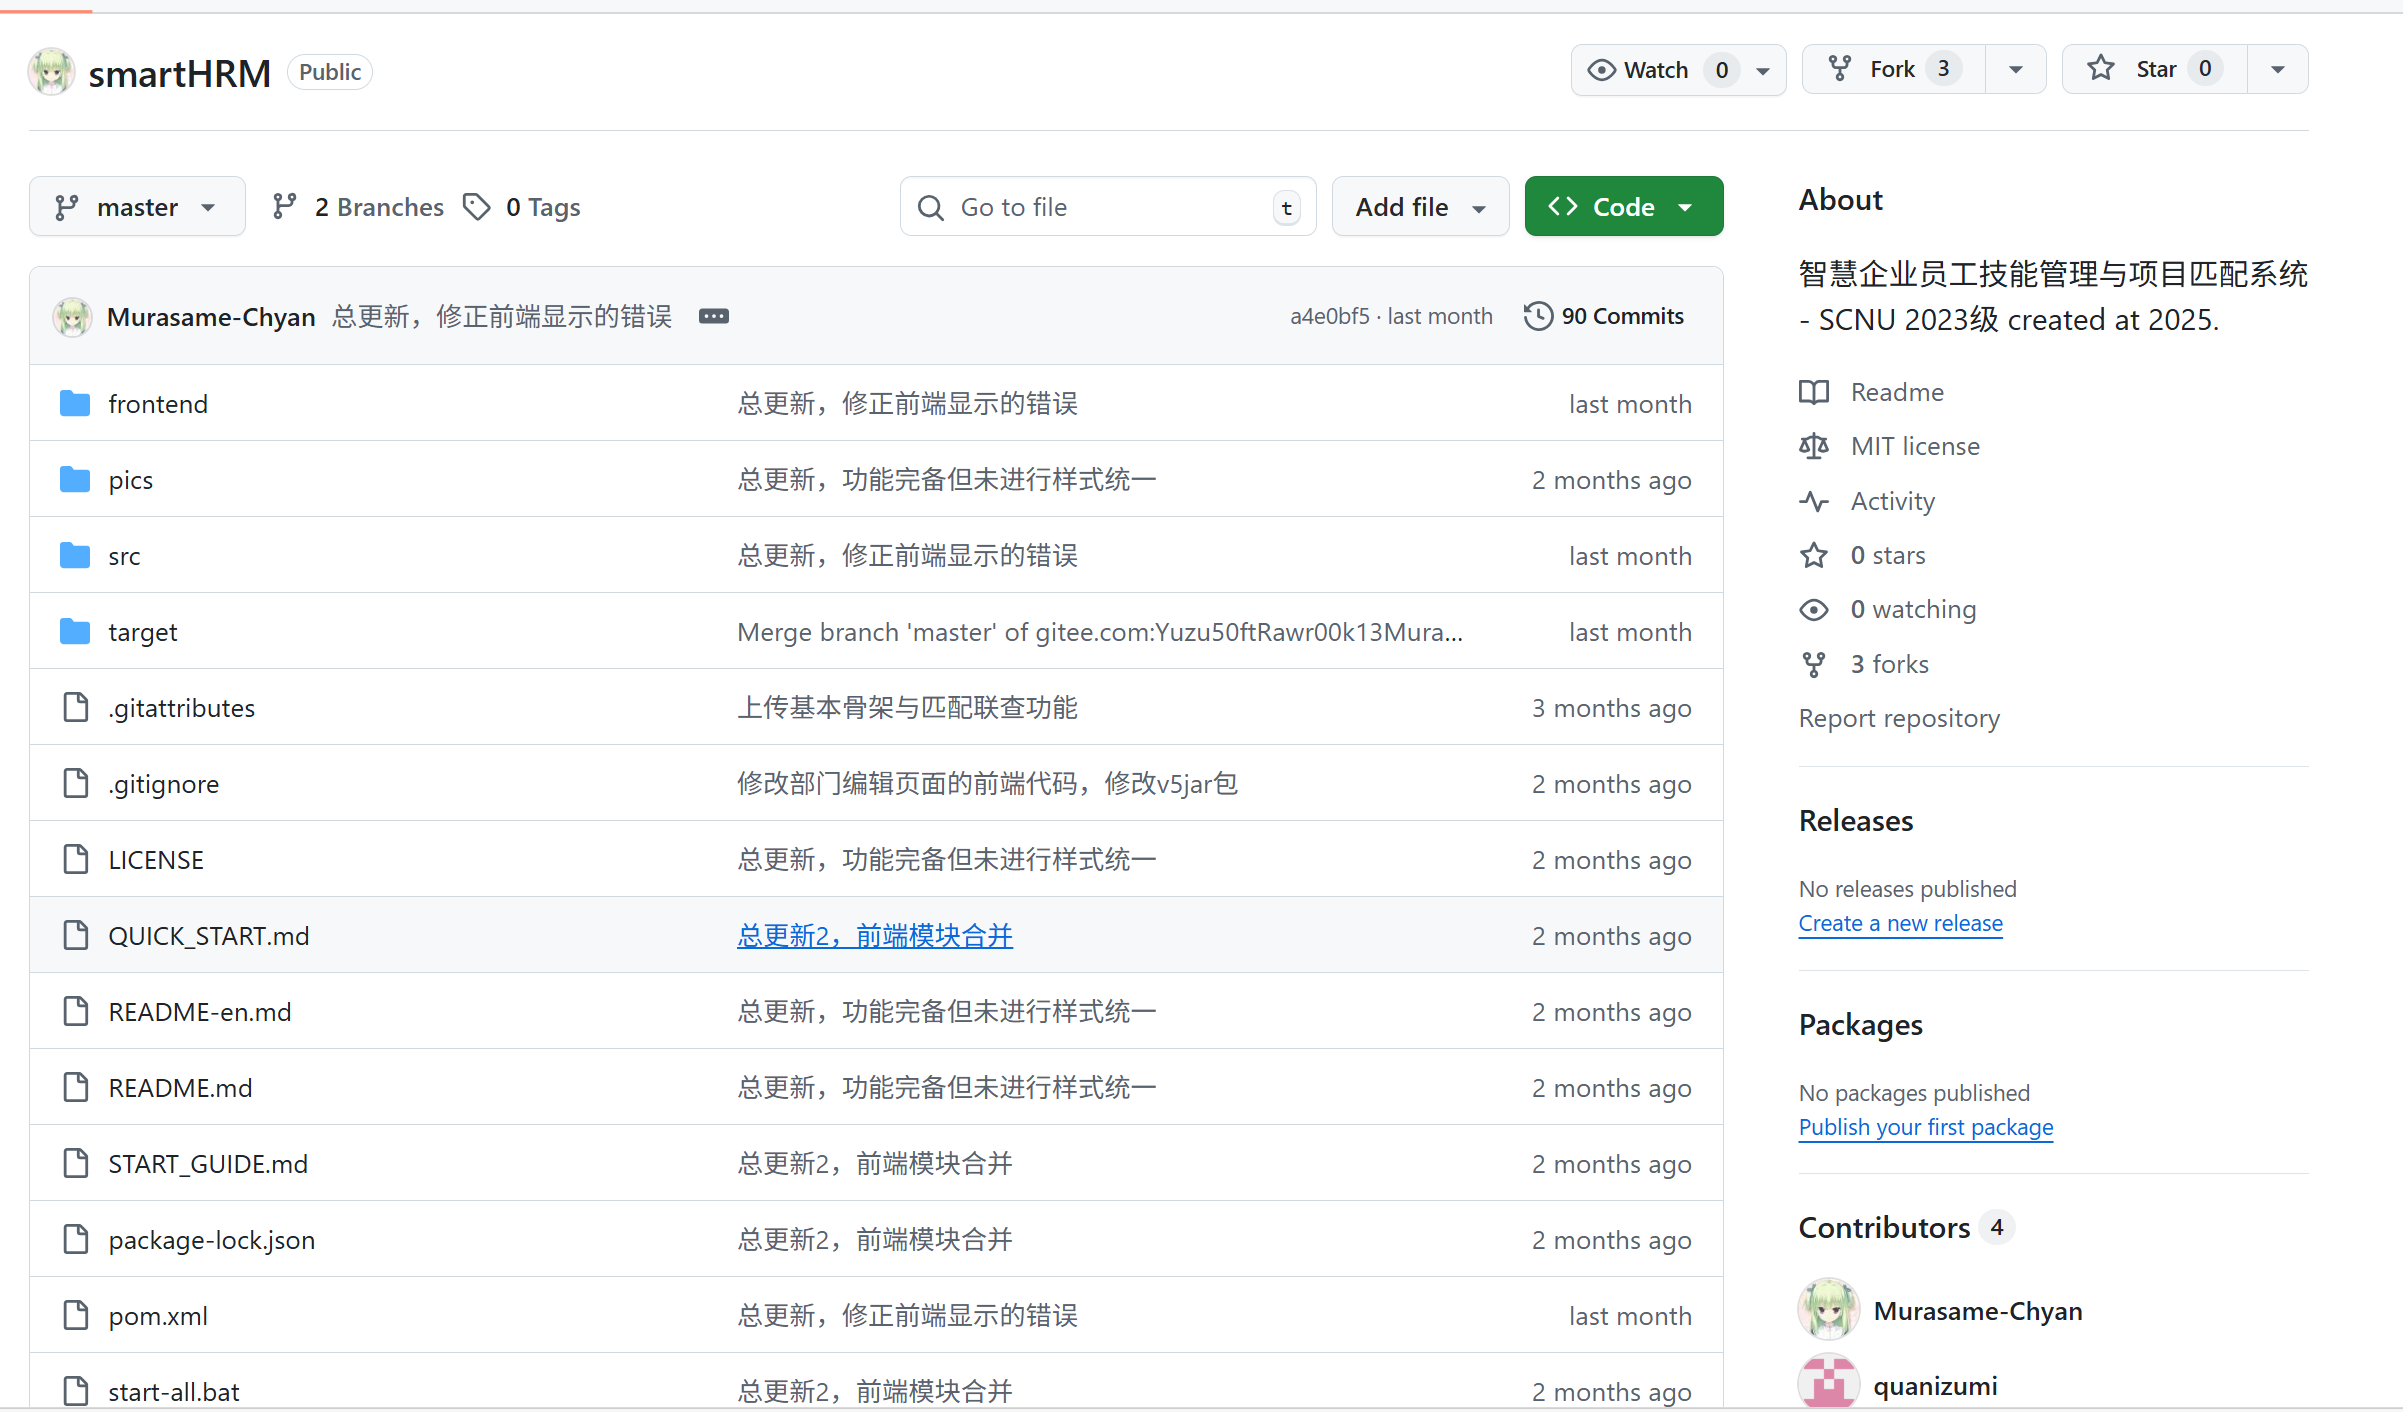2403x1412 pixels.
Task: Click the package-lock.json file icon
Action: pos(76,1240)
